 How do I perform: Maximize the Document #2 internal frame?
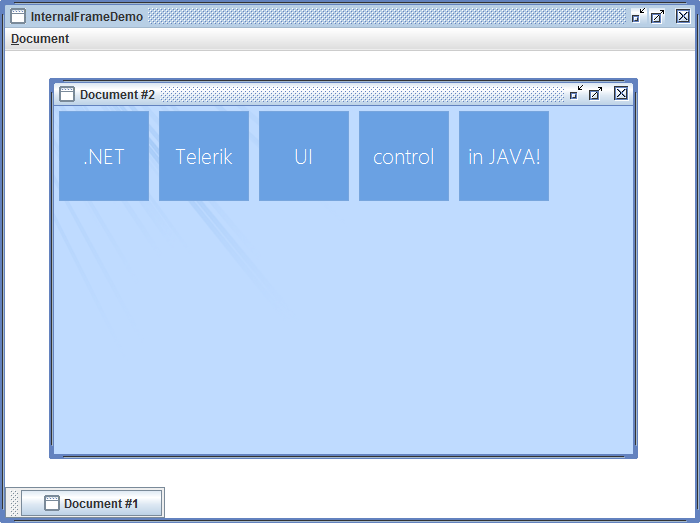point(596,94)
